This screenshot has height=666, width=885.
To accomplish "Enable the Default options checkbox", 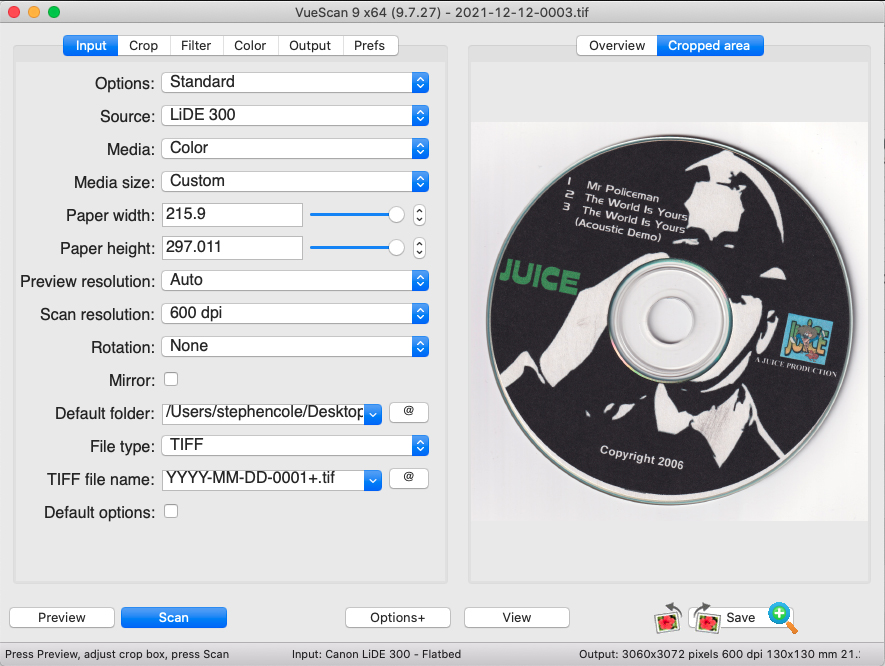I will pos(171,511).
